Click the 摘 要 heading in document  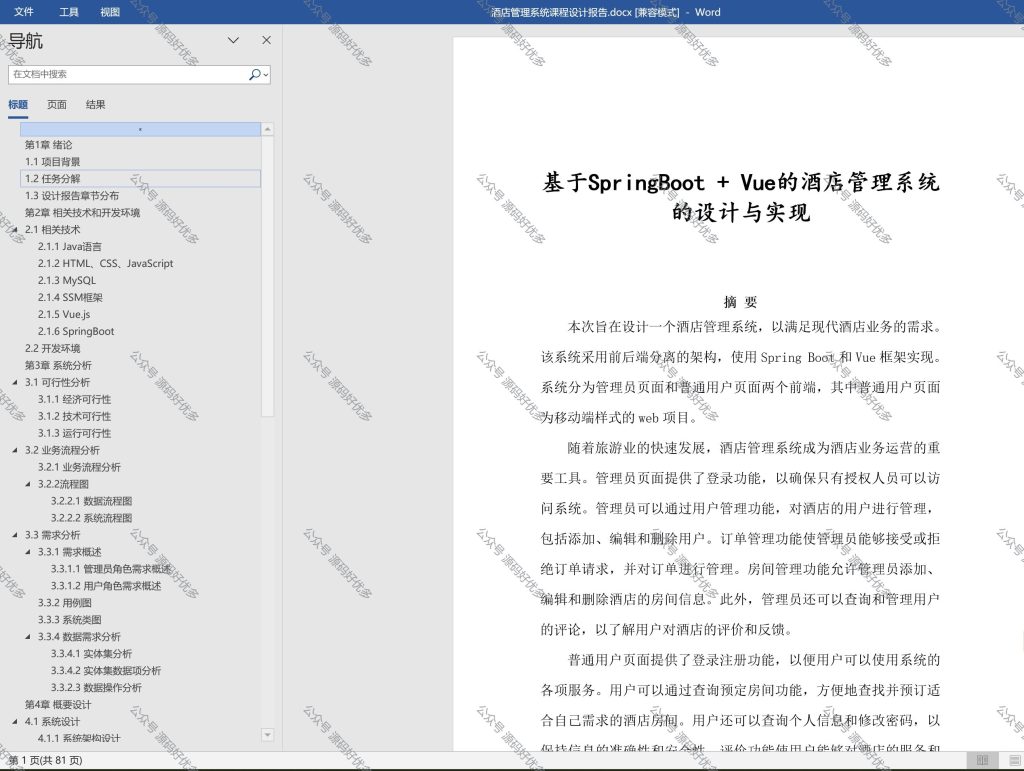click(741, 302)
